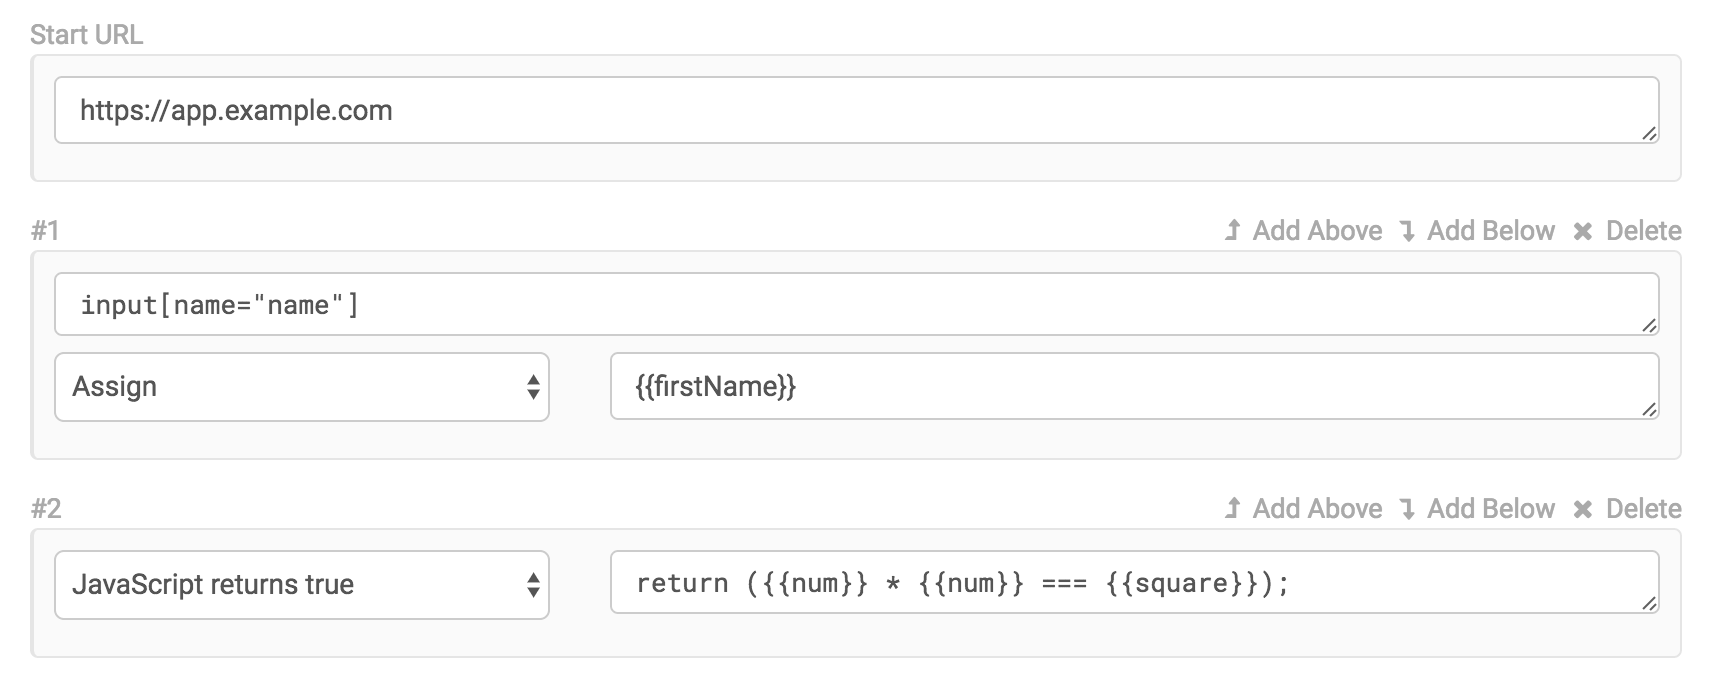1718x680 pixels.
Task: Click the Add Below arrow icon for step #2
Action: [x=1410, y=509]
